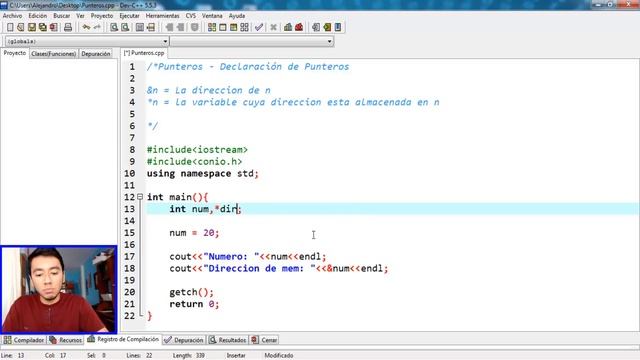This screenshot has height=360, width=640.
Task: Create a new source file
Action: pos(10,27)
